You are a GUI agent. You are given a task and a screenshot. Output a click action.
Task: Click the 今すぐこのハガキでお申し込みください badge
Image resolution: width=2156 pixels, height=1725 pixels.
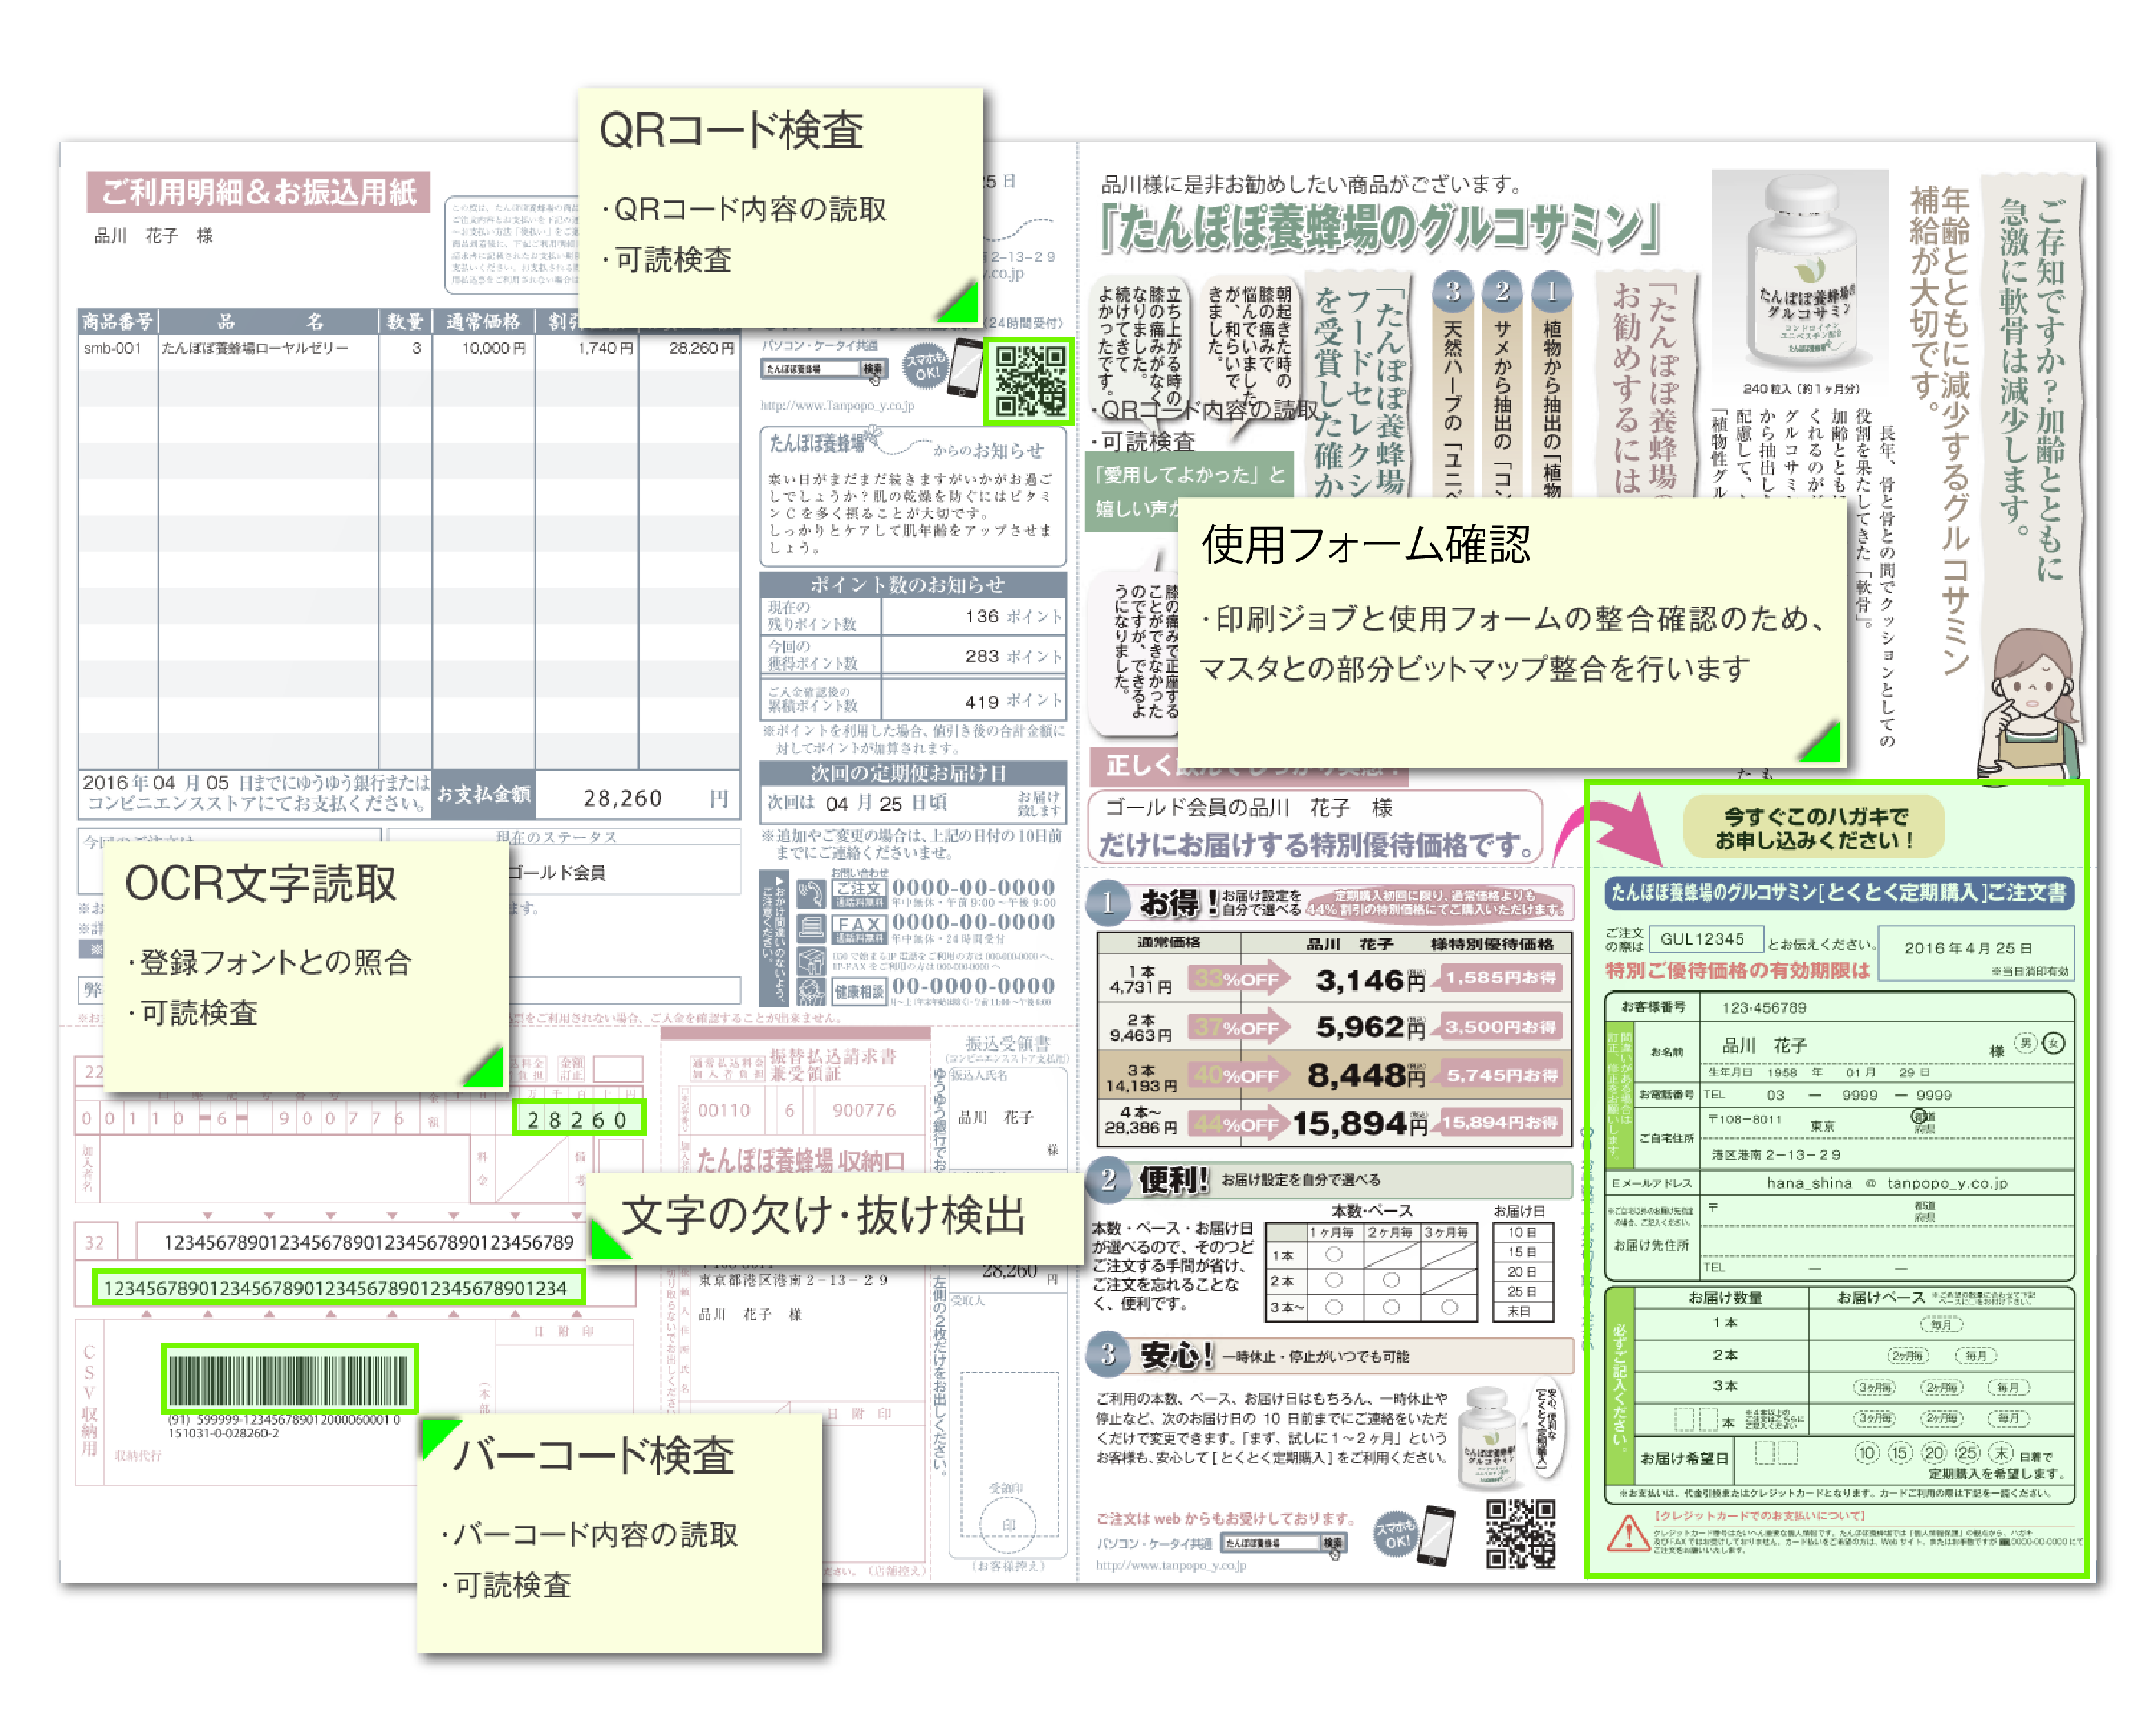coord(1814,827)
